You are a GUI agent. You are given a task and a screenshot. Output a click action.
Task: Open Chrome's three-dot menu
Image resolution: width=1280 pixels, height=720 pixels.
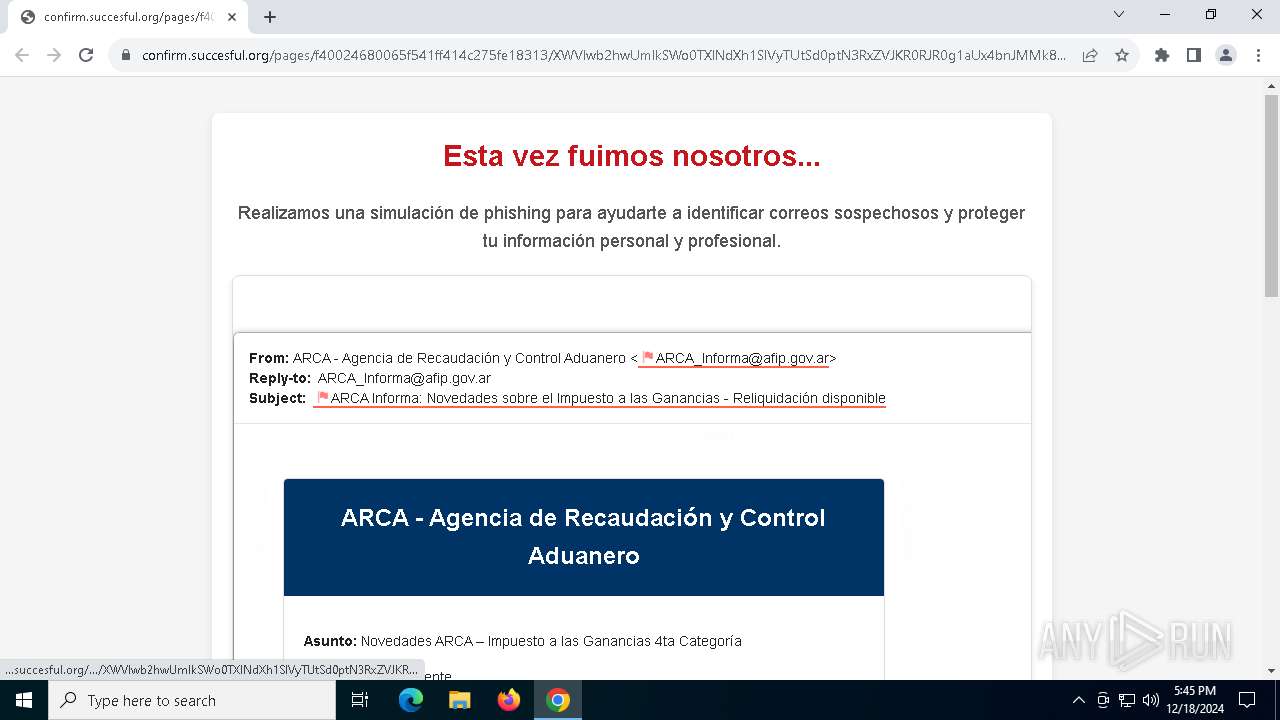pyautogui.click(x=1257, y=55)
